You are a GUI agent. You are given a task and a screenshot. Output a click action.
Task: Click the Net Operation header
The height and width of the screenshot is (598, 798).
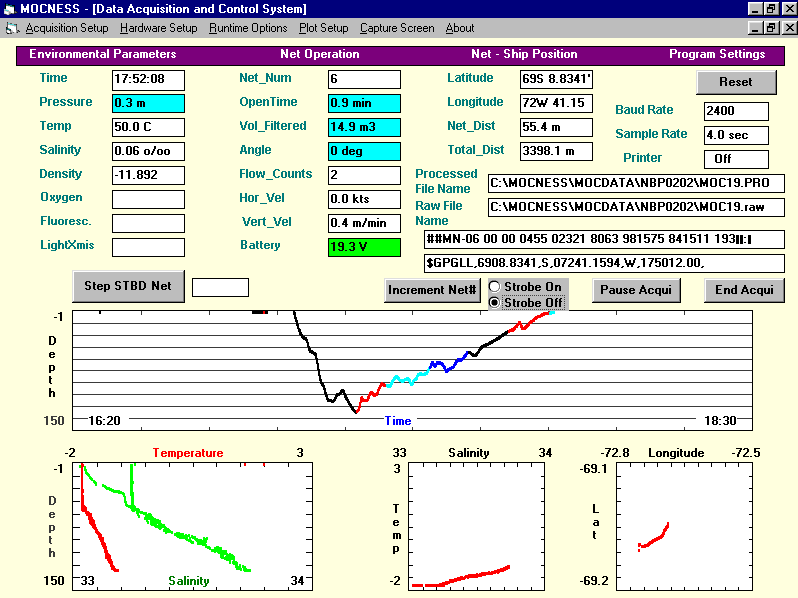320,54
